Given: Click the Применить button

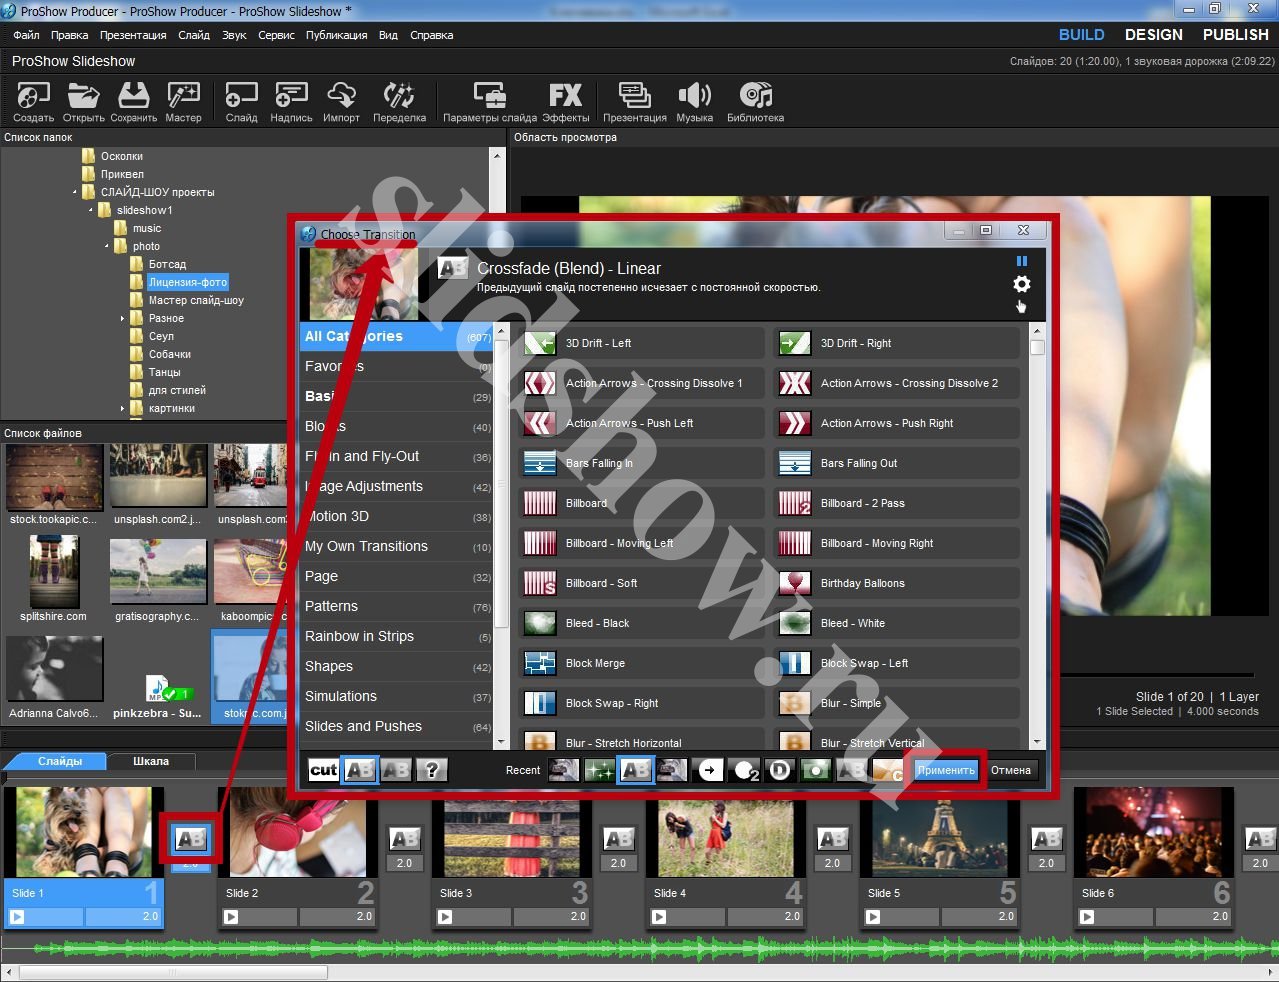Looking at the screenshot, I should point(946,770).
